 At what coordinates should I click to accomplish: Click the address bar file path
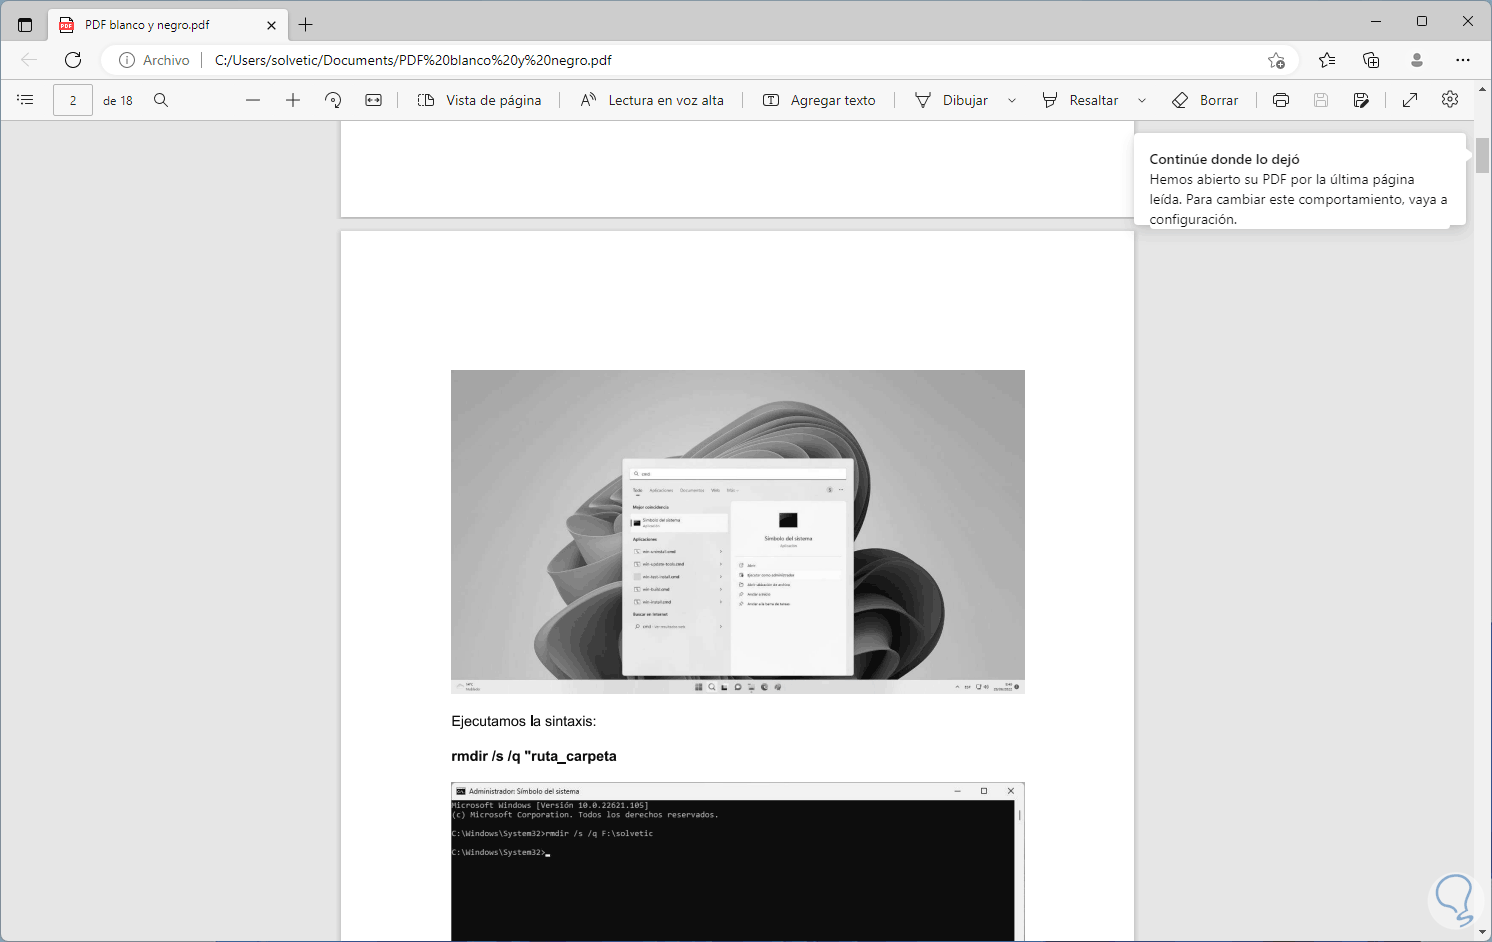(x=413, y=60)
